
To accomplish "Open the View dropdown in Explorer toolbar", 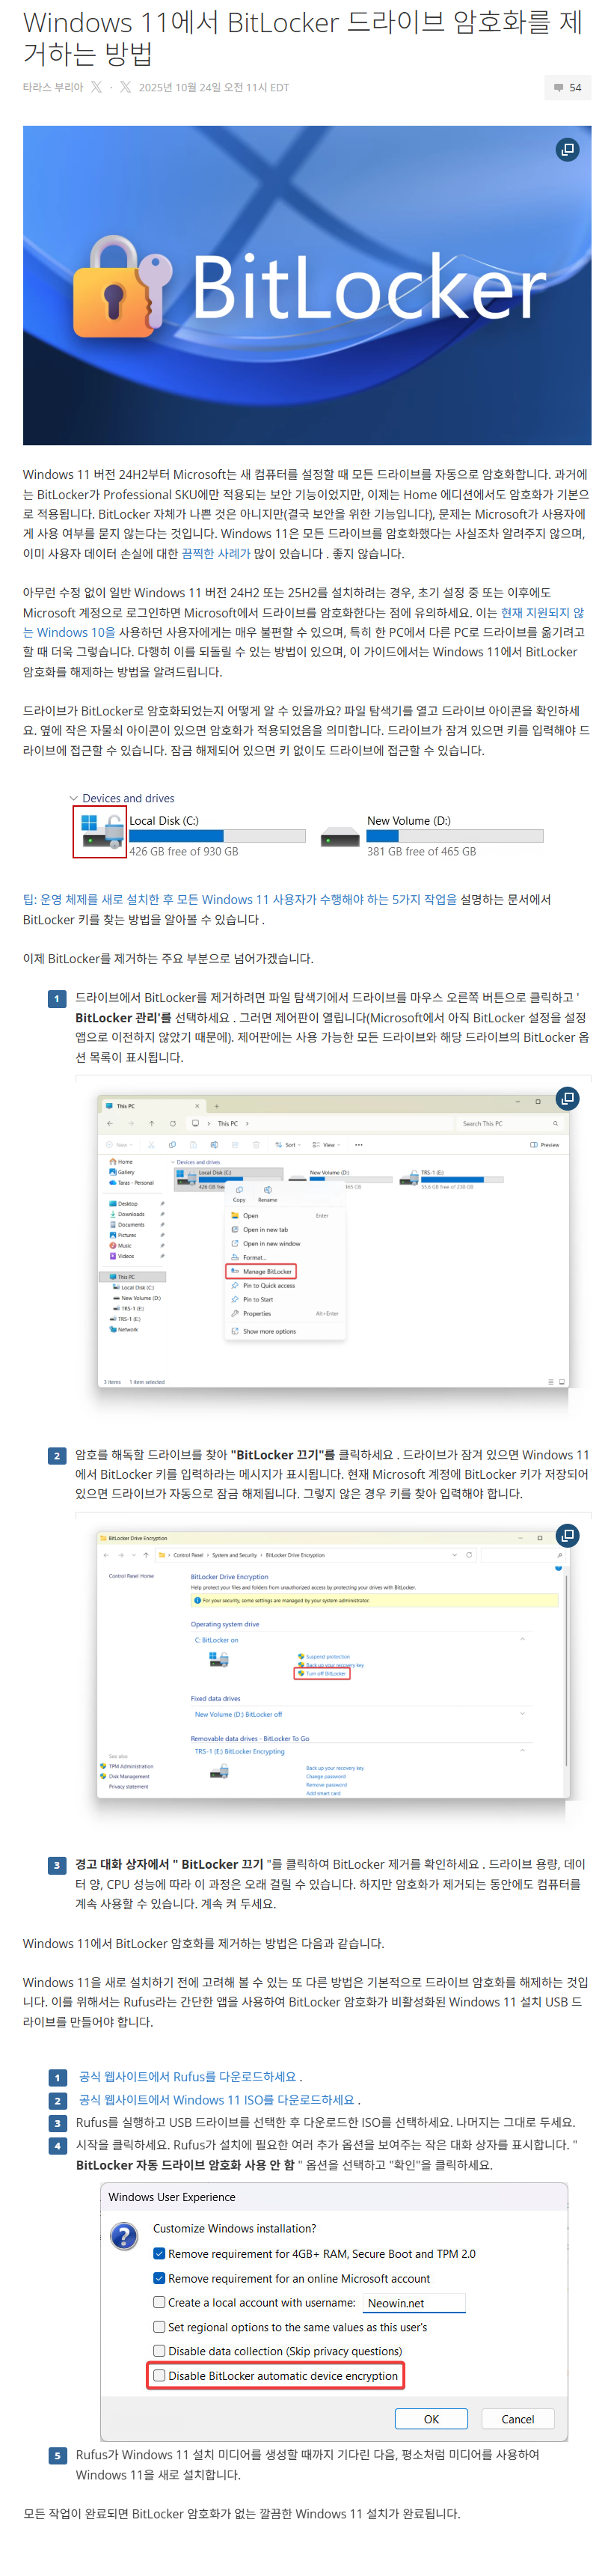I will coord(326,1144).
